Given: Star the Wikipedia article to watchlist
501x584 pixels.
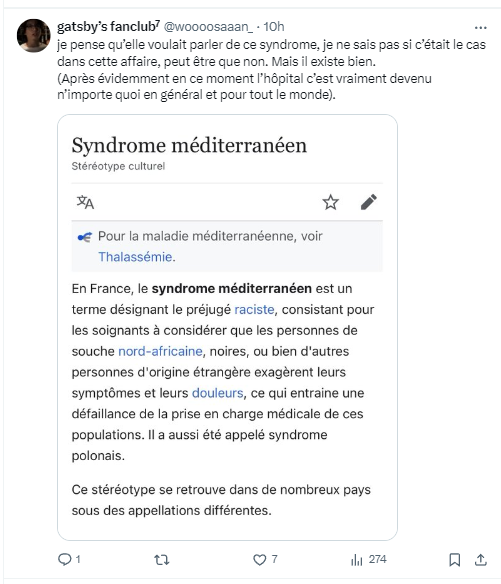Looking at the screenshot, I should (330, 202).
